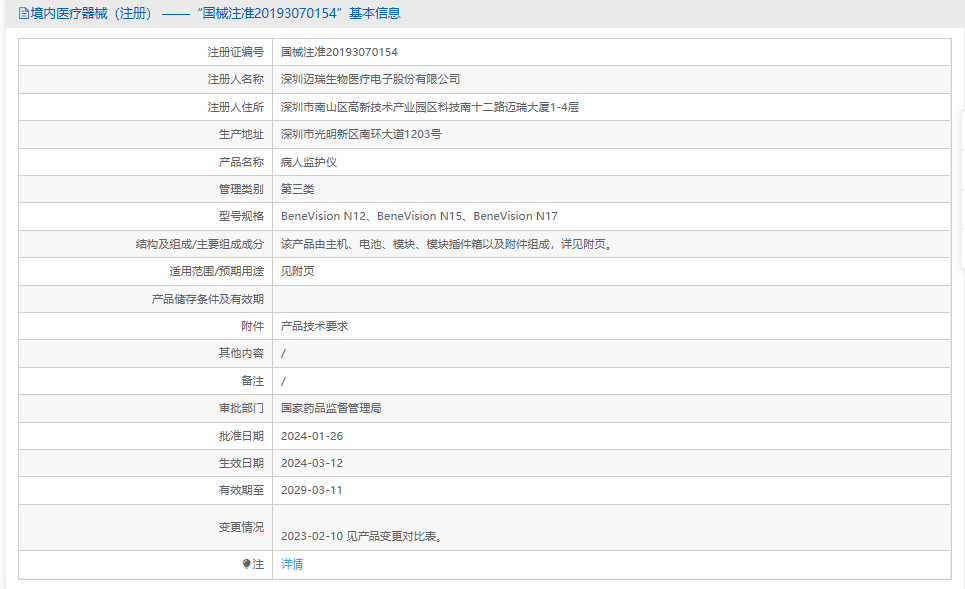
Task: Select expiry date 2029-03-11
Action: coord(311,490)
